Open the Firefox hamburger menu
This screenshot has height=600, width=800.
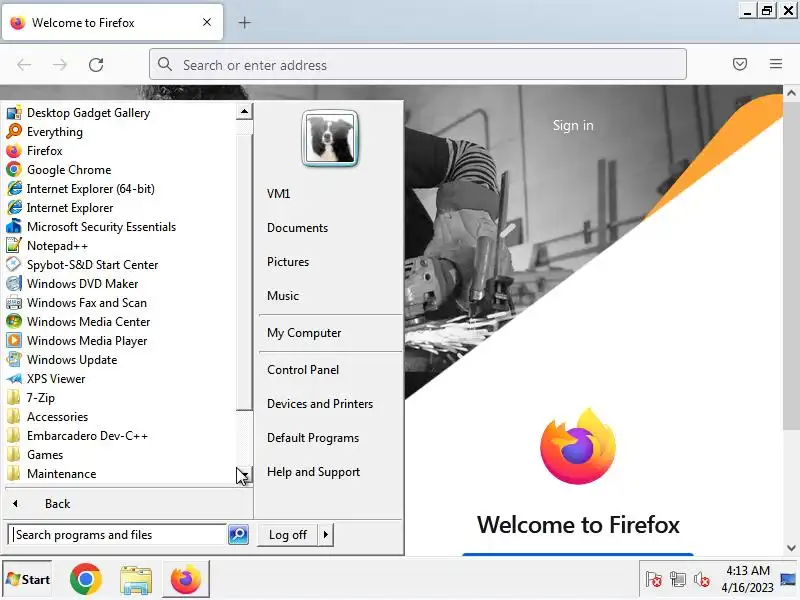point(776,64)
